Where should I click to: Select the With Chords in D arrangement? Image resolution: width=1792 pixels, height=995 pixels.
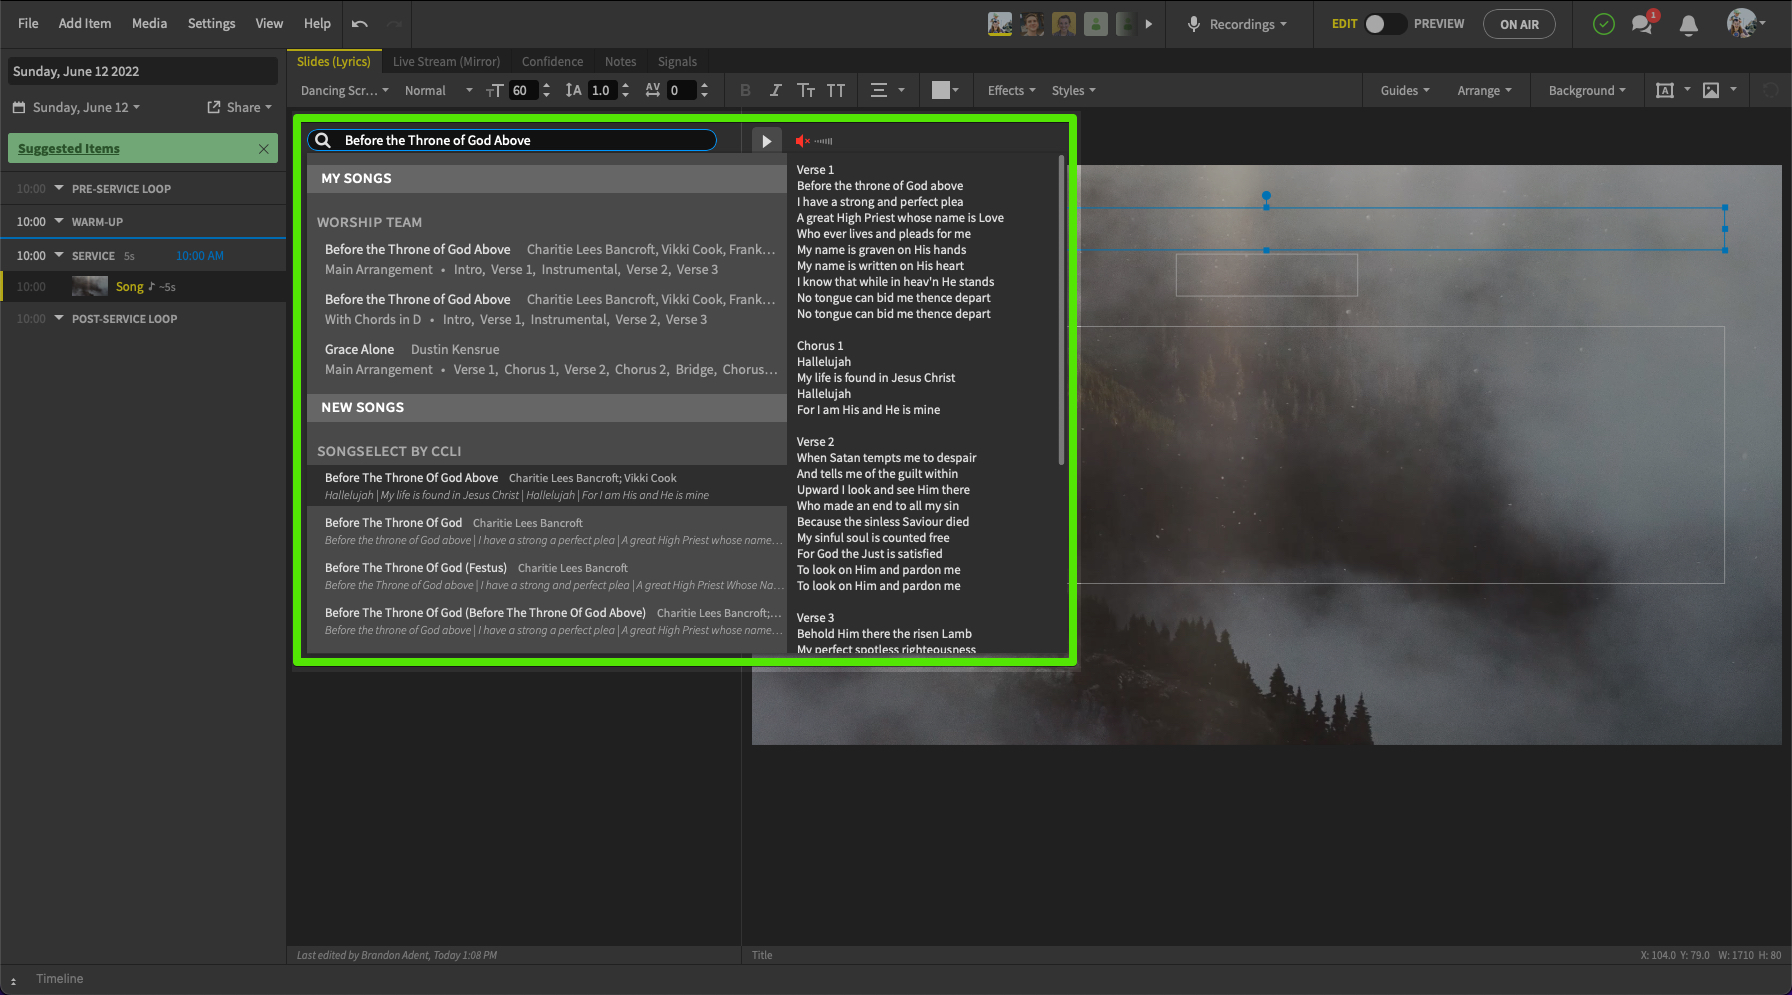point(547,309)
